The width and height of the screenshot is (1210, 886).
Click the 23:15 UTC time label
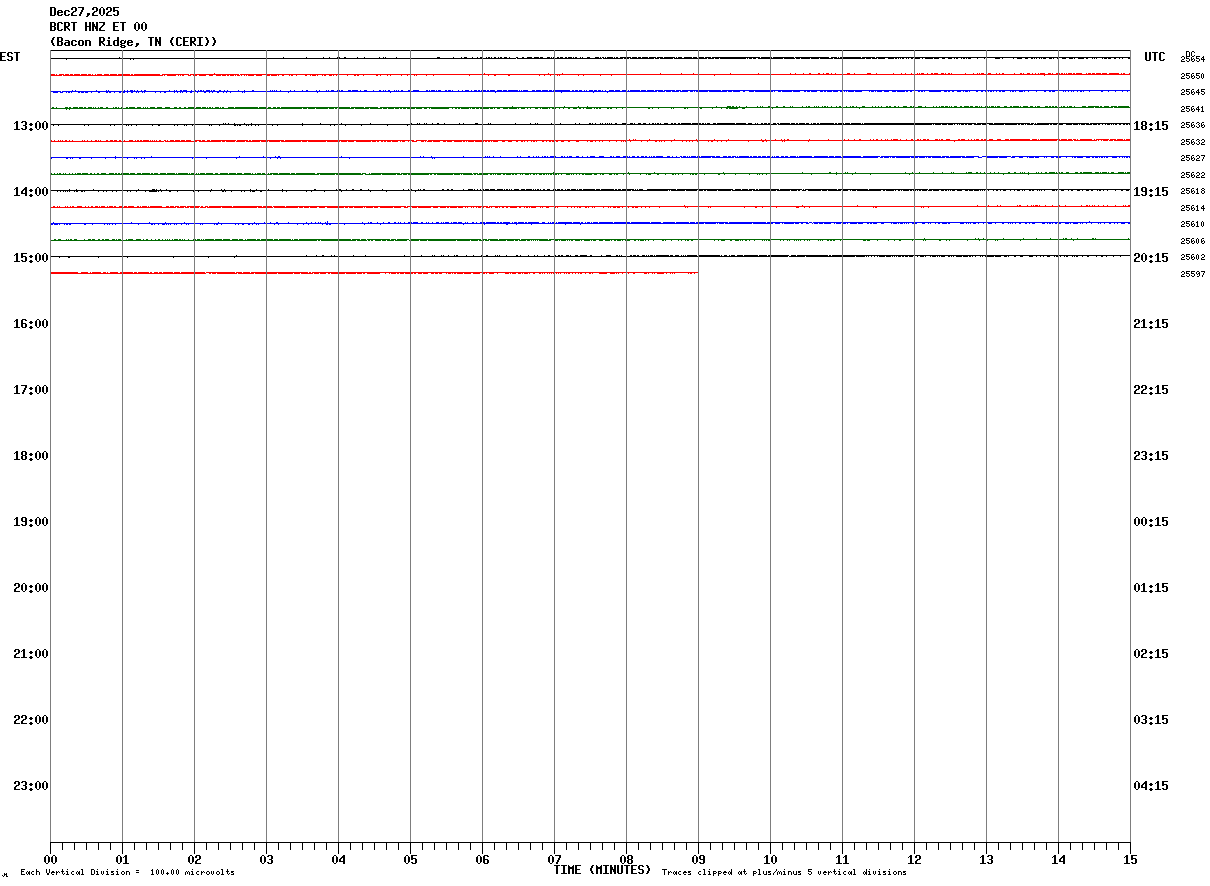[x=1151, y=455]
